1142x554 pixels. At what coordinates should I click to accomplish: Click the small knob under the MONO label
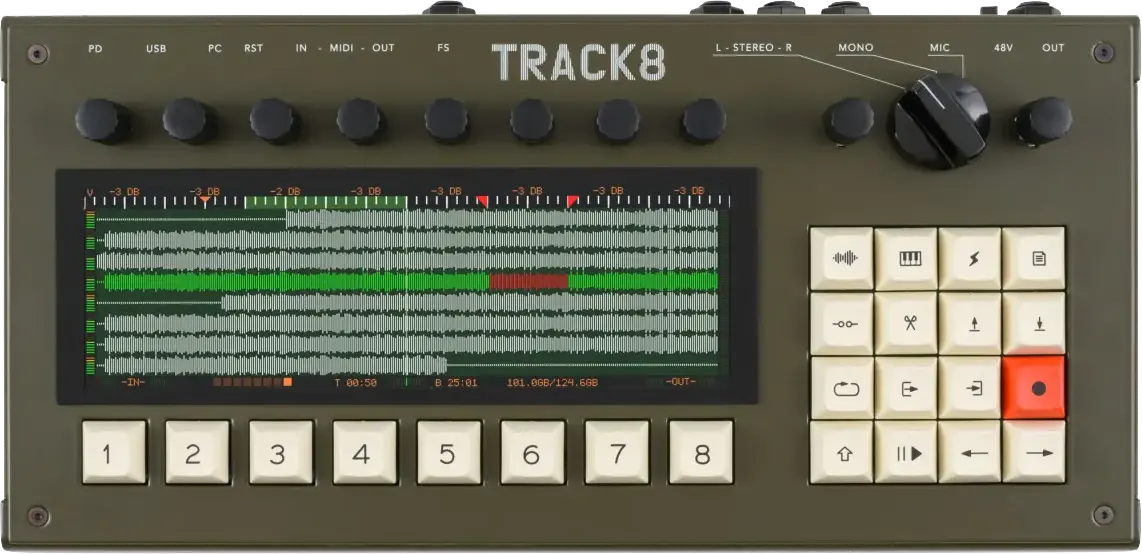tap(848, 120)
